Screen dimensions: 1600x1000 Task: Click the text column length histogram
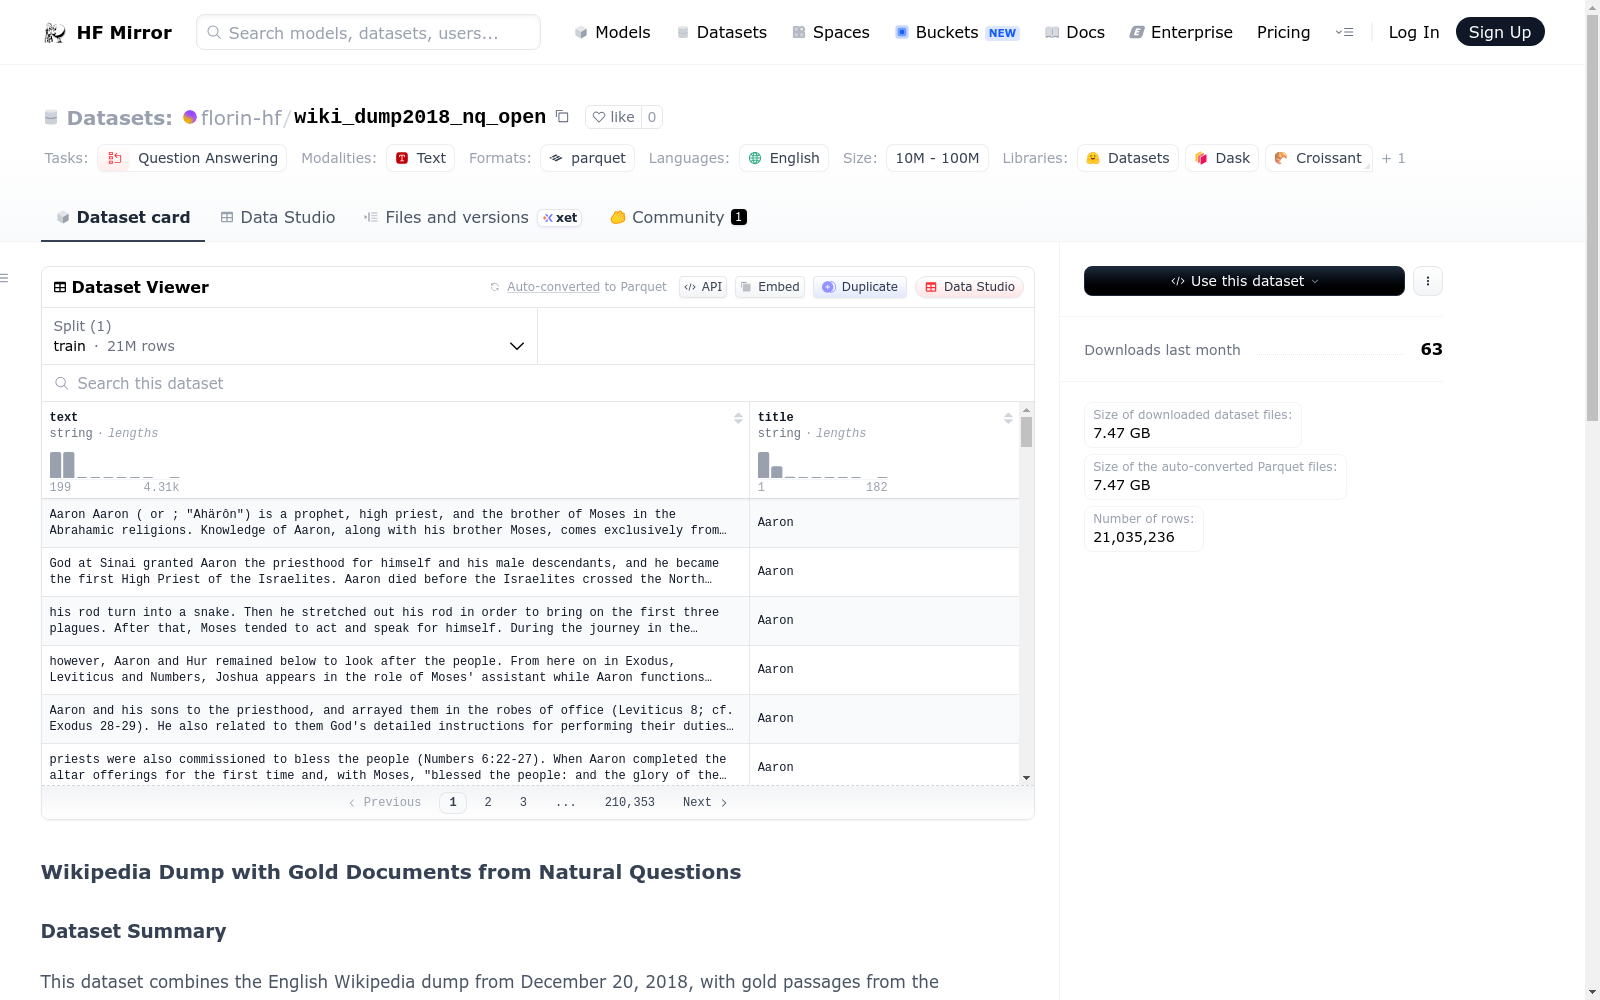pos(114,465)
